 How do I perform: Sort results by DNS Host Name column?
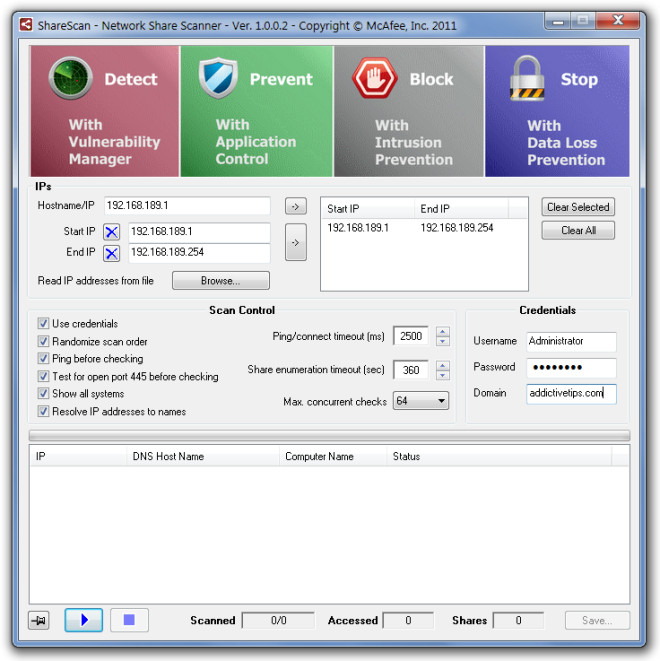tap(203, 456)
